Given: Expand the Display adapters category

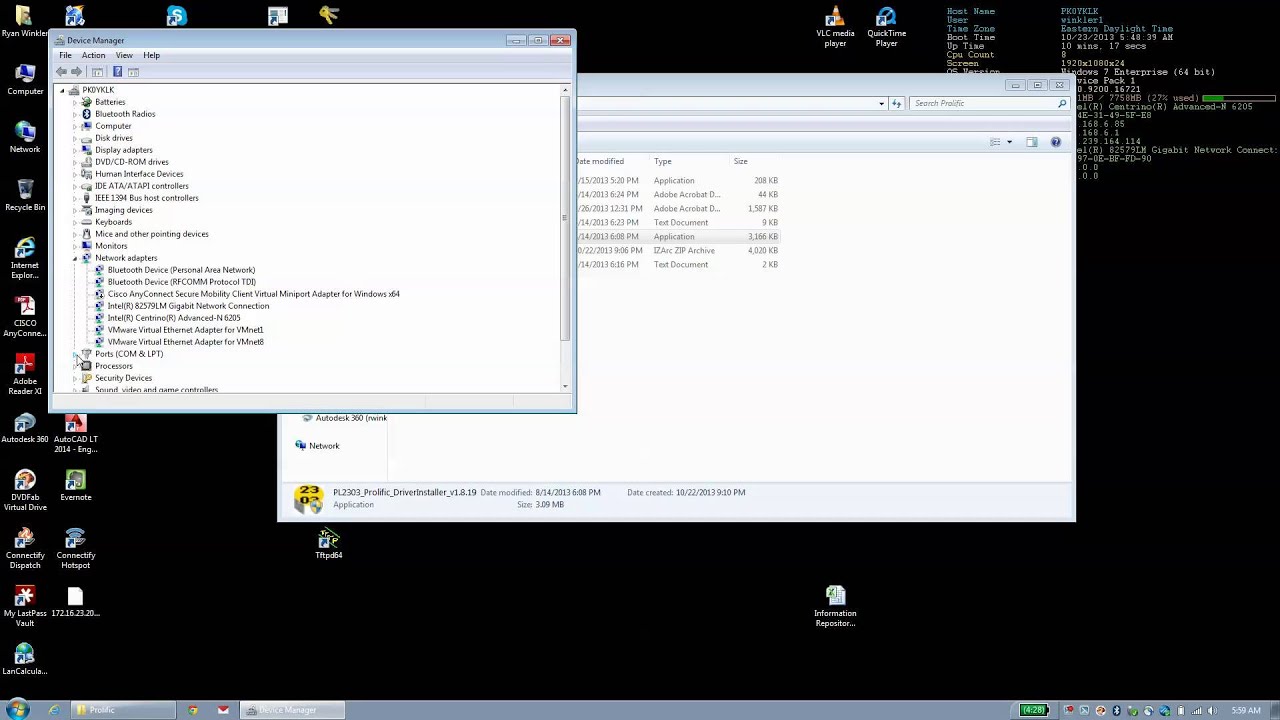Looking at the screenshot, I should [75, 150].
